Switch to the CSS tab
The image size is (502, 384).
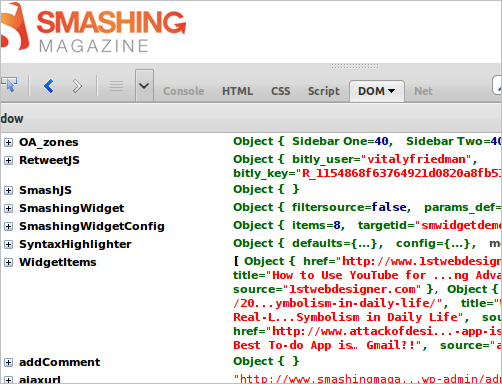pyautogui.click(x=281, y=91)
